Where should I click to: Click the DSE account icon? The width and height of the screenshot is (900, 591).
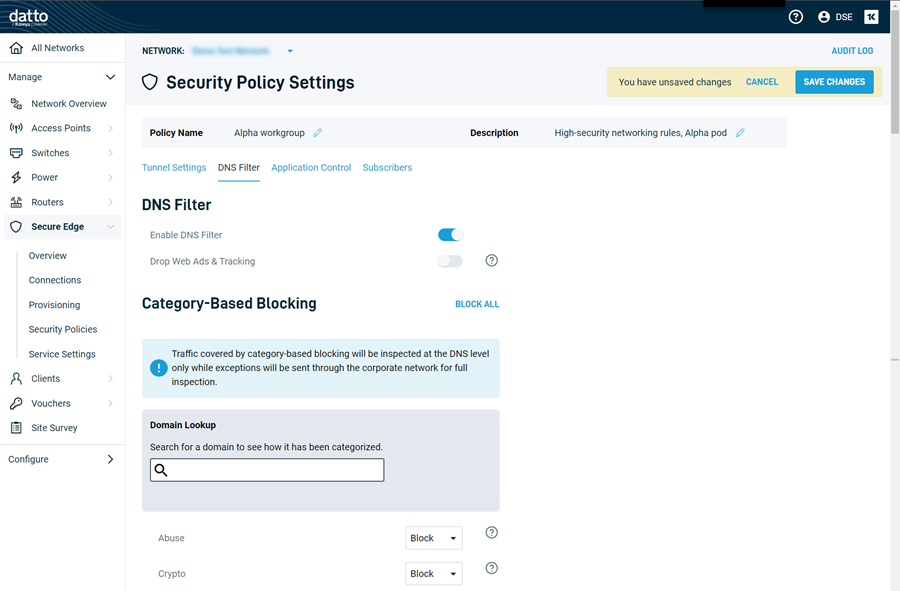click(822, 16)
